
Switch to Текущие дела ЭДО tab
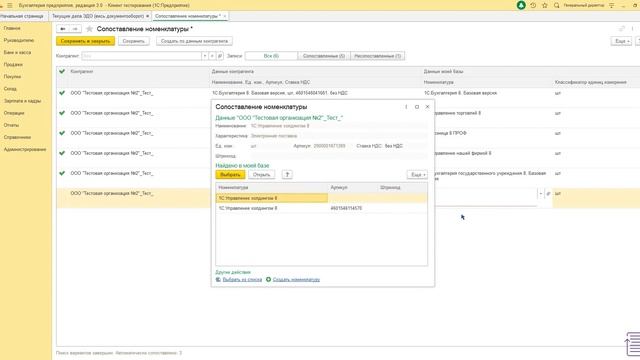[x=98, y=16]
